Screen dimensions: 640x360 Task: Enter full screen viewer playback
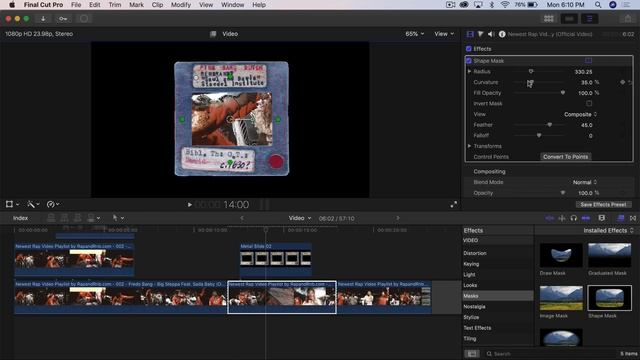coord(453,204)
